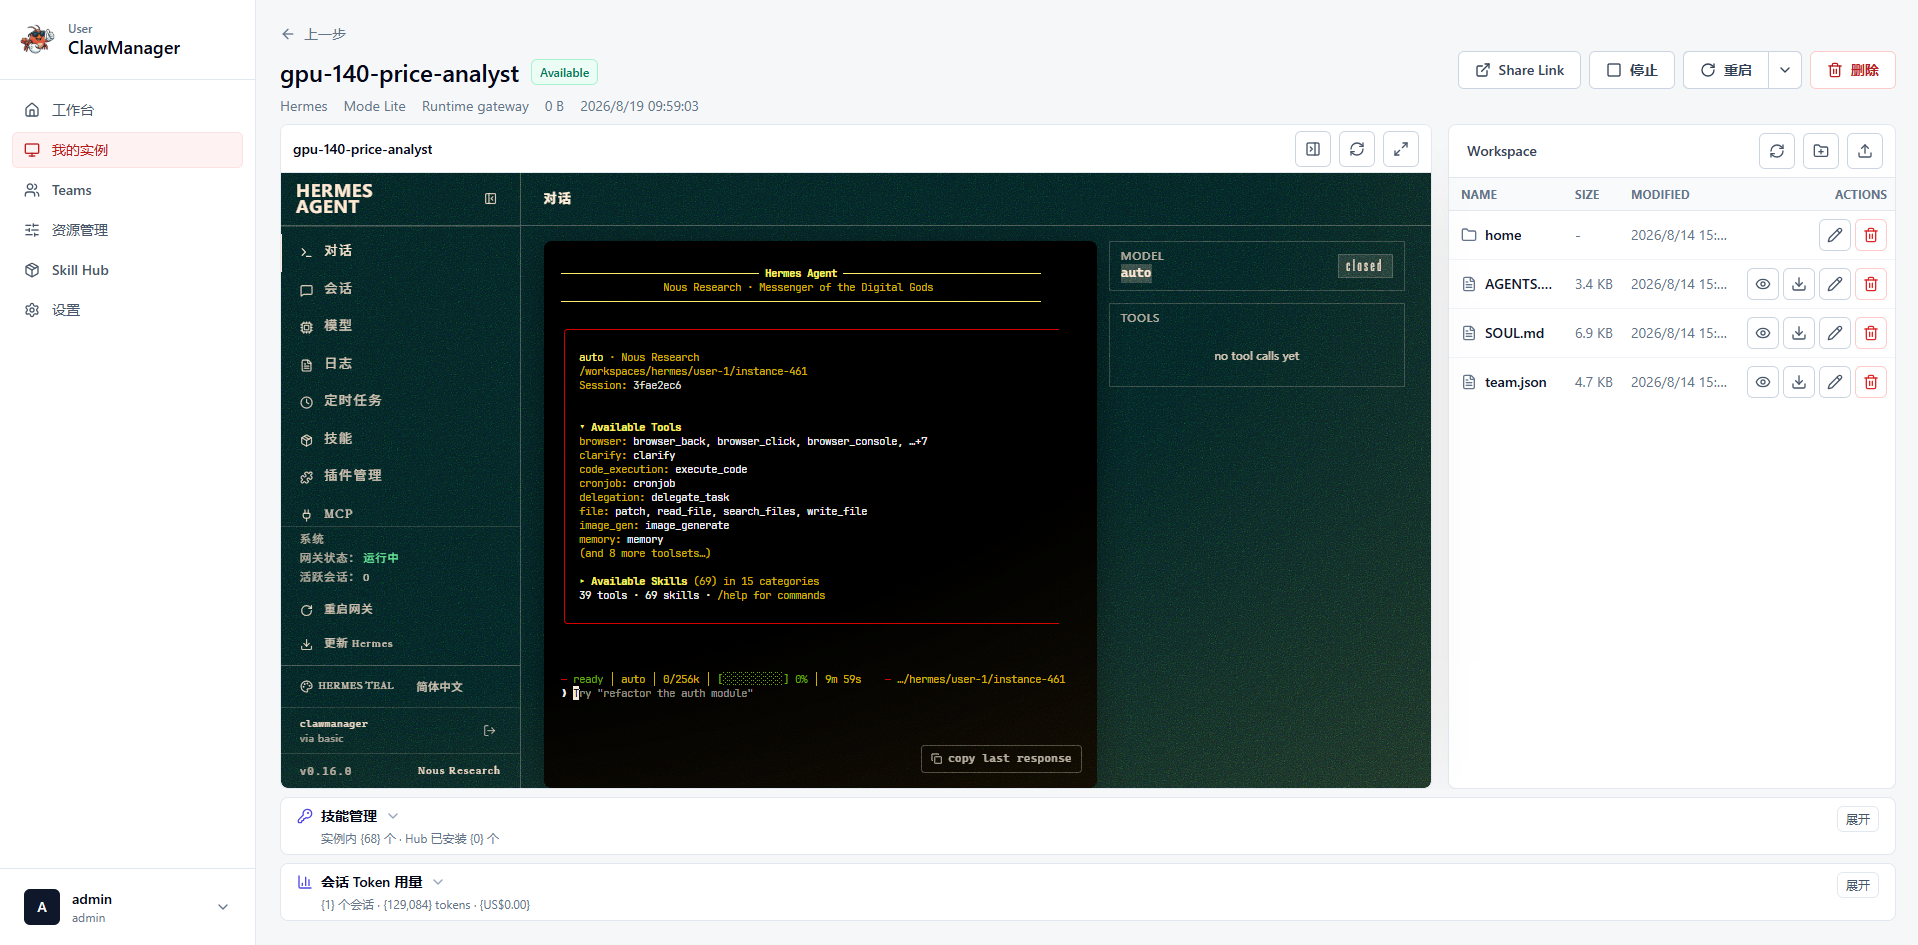Image resolution: width=1918 pixels, height=945 pixels.
Task: Restart the instance with 重启
Action: [x=1726, y=70]
